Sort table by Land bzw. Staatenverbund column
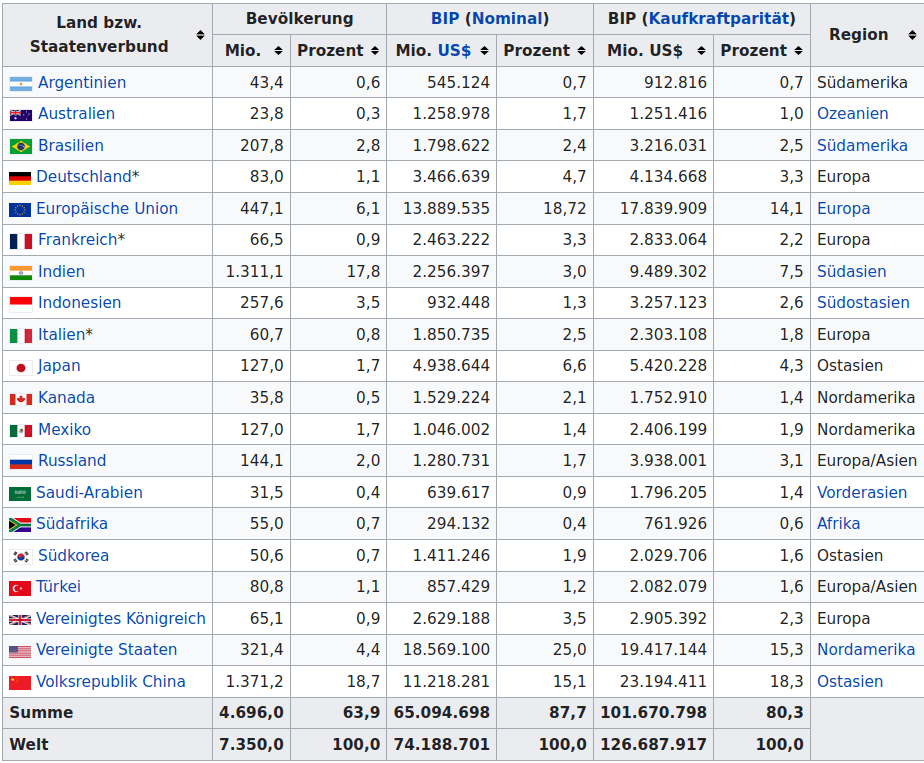 pos(200,35)
